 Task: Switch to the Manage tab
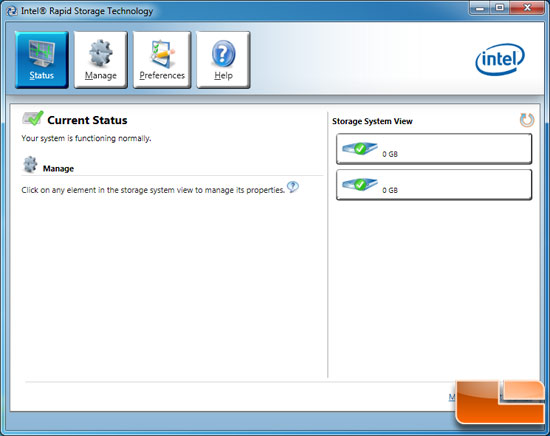(x=101, y=59)
